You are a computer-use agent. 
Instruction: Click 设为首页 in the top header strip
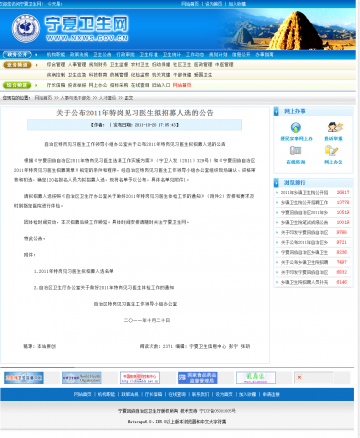click(214, 4)
